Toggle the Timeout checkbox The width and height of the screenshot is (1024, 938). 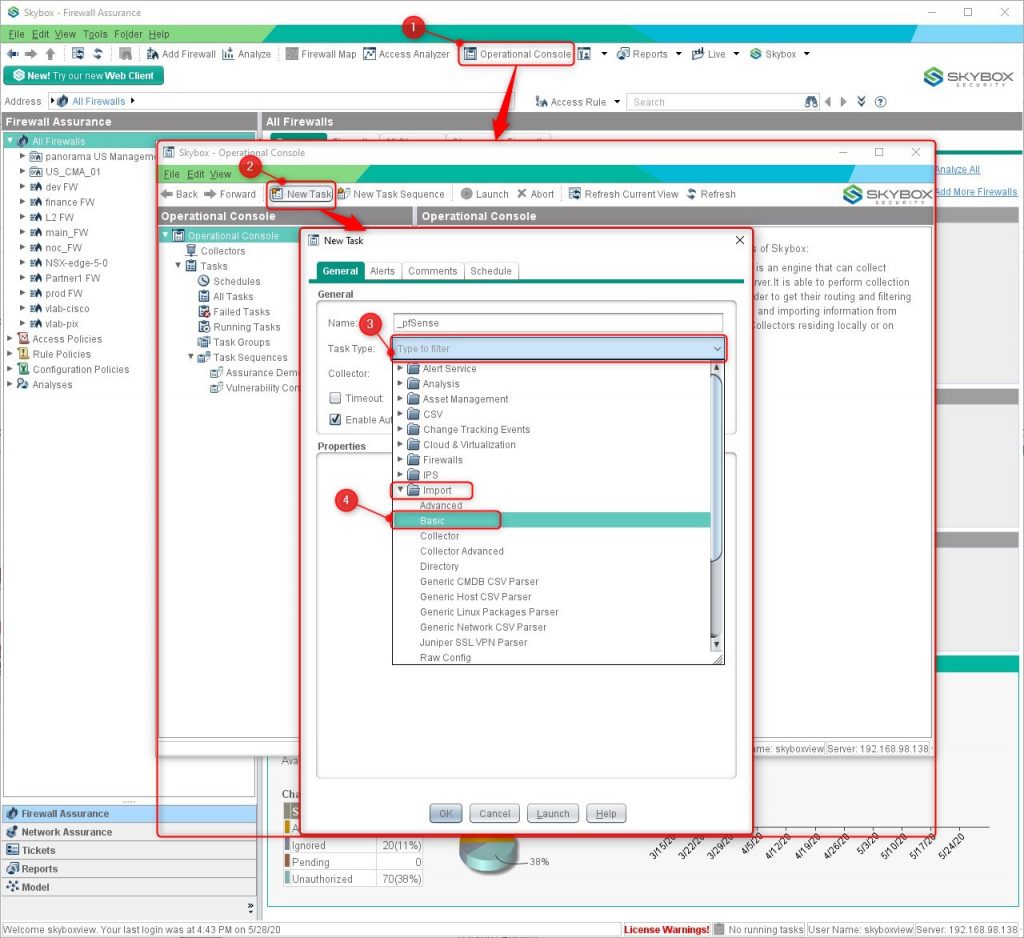(x=335, y=398)
